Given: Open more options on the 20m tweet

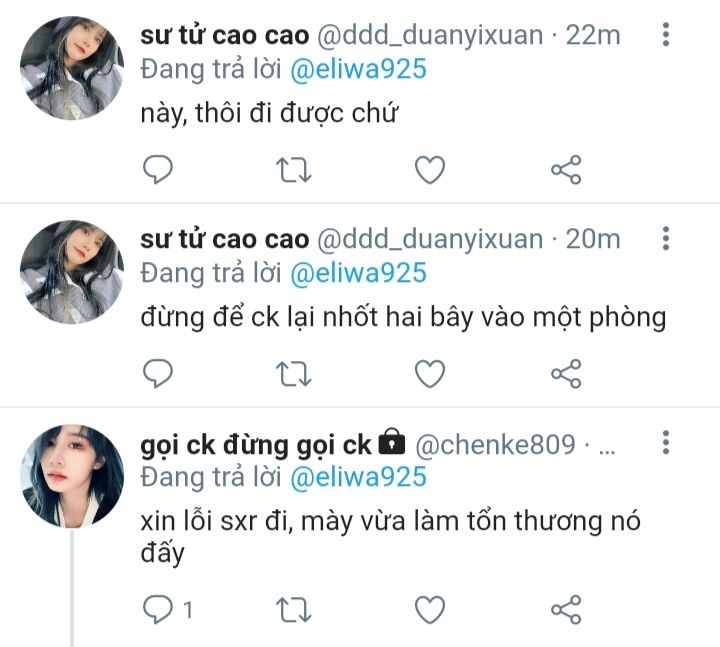Looking at the screenshot, I should tap(666, 238).
